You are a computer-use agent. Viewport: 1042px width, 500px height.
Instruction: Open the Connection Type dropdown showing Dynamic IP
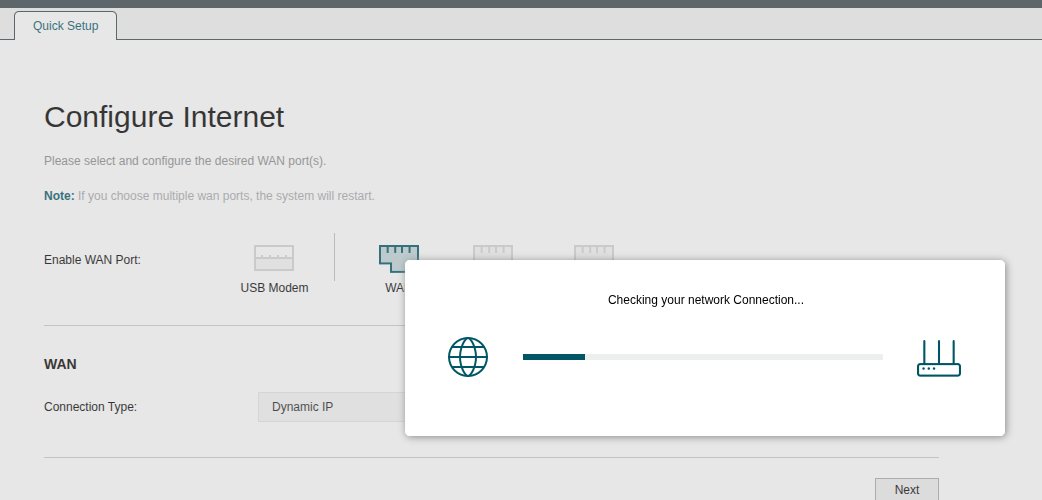(331, 407)
